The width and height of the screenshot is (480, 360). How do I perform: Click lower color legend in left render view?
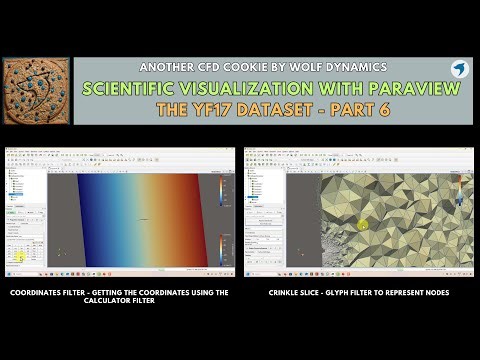pos(221,250)
